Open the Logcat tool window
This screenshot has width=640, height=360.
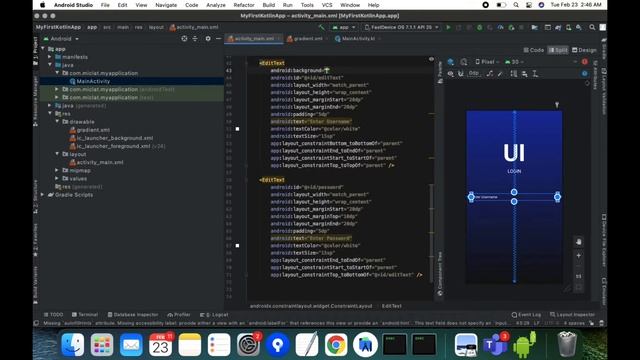(214, 315)
